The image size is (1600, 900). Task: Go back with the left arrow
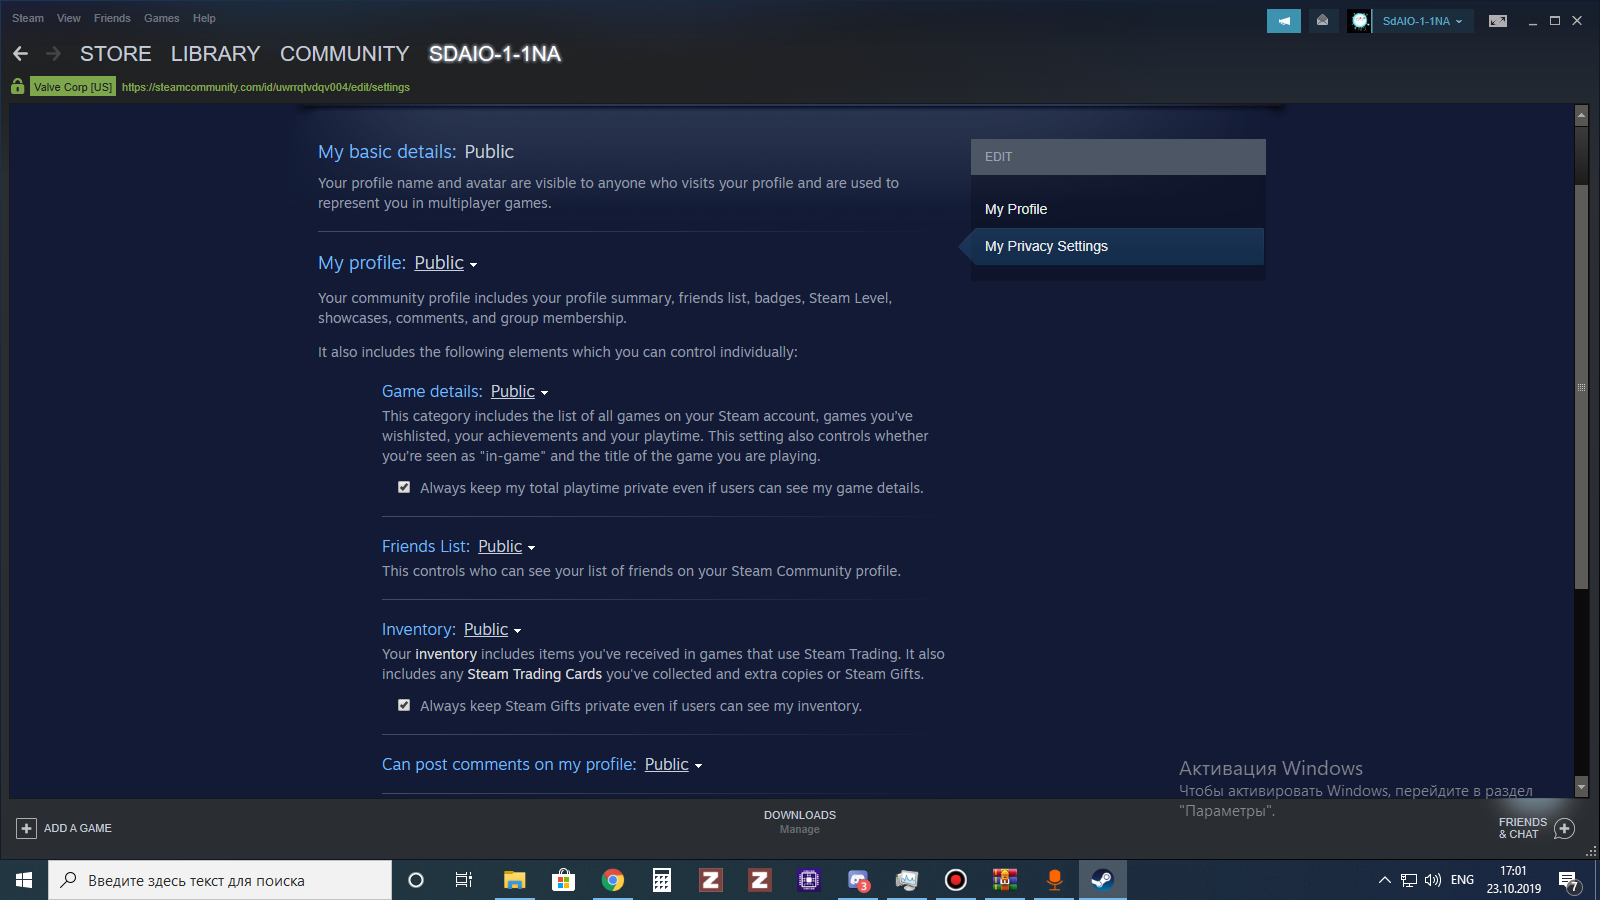20,54
